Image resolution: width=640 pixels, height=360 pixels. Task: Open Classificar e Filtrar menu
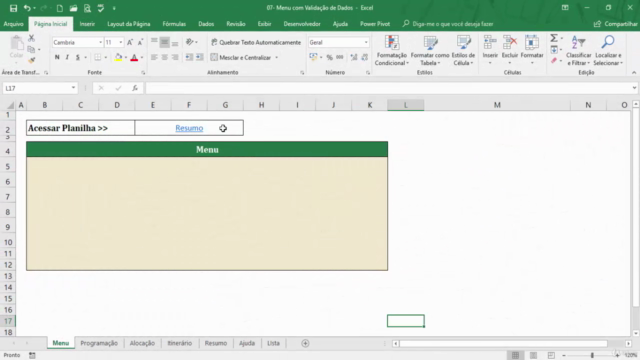(x=578, y=51)
